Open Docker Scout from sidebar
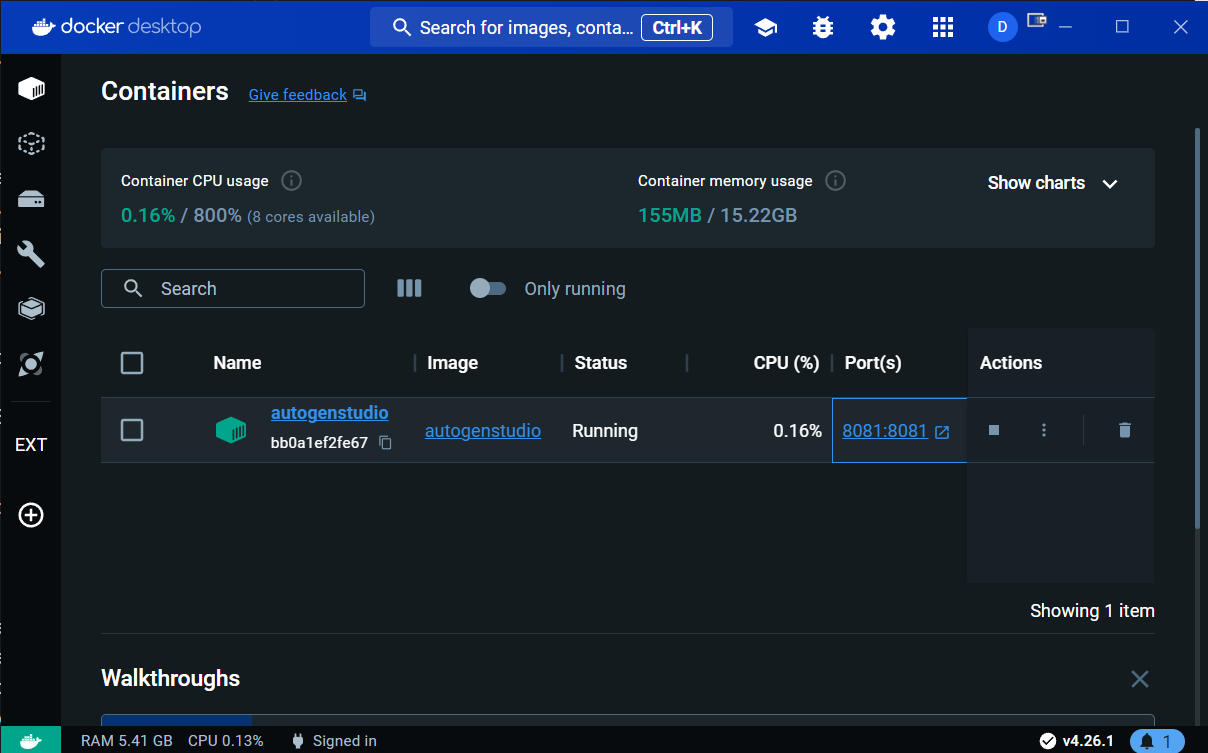 click(x=31, y=364)
